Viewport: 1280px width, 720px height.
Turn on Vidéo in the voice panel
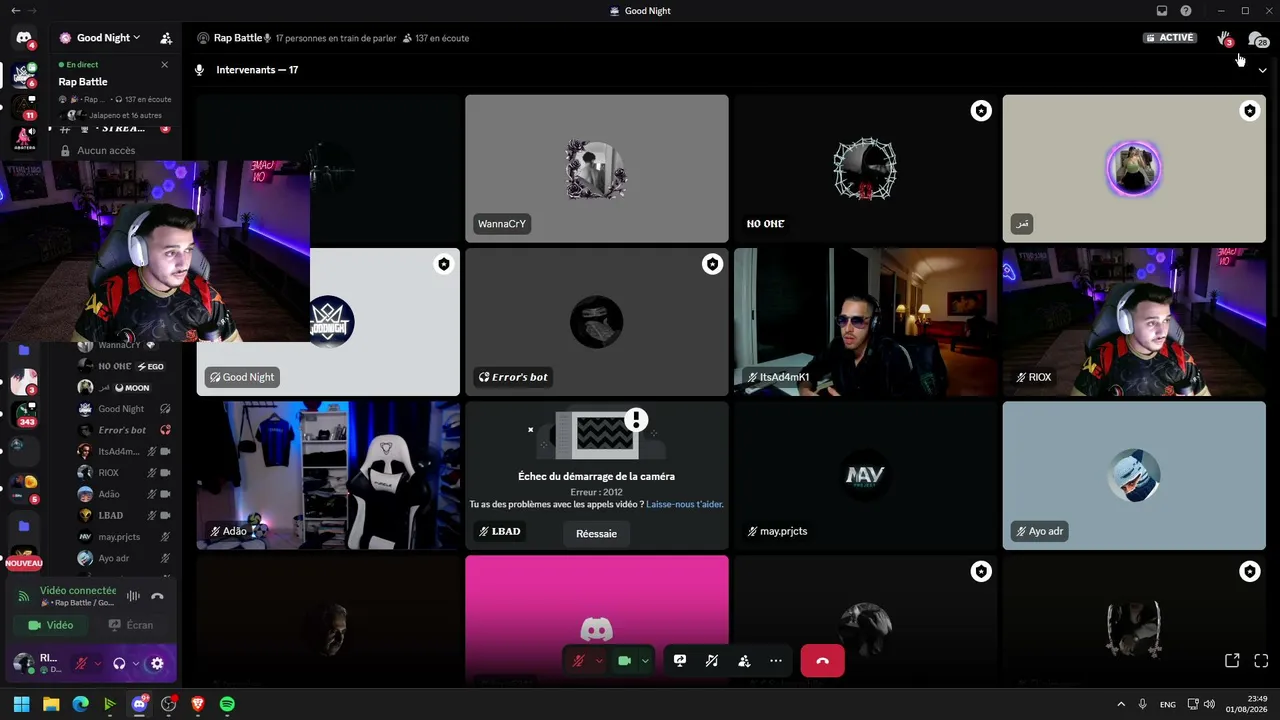coord(52,625)
